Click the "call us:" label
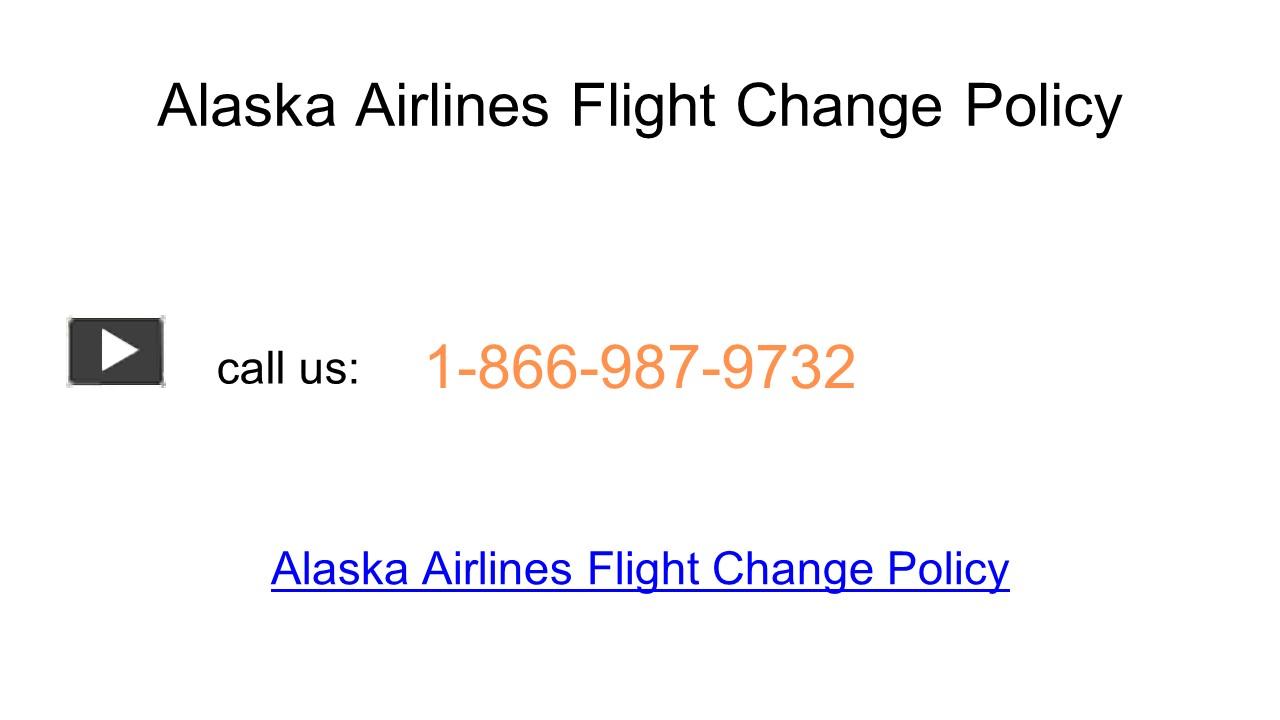The height and width of the screenshot is (720, 1280). pyautogui.click(x=288, y=368)
